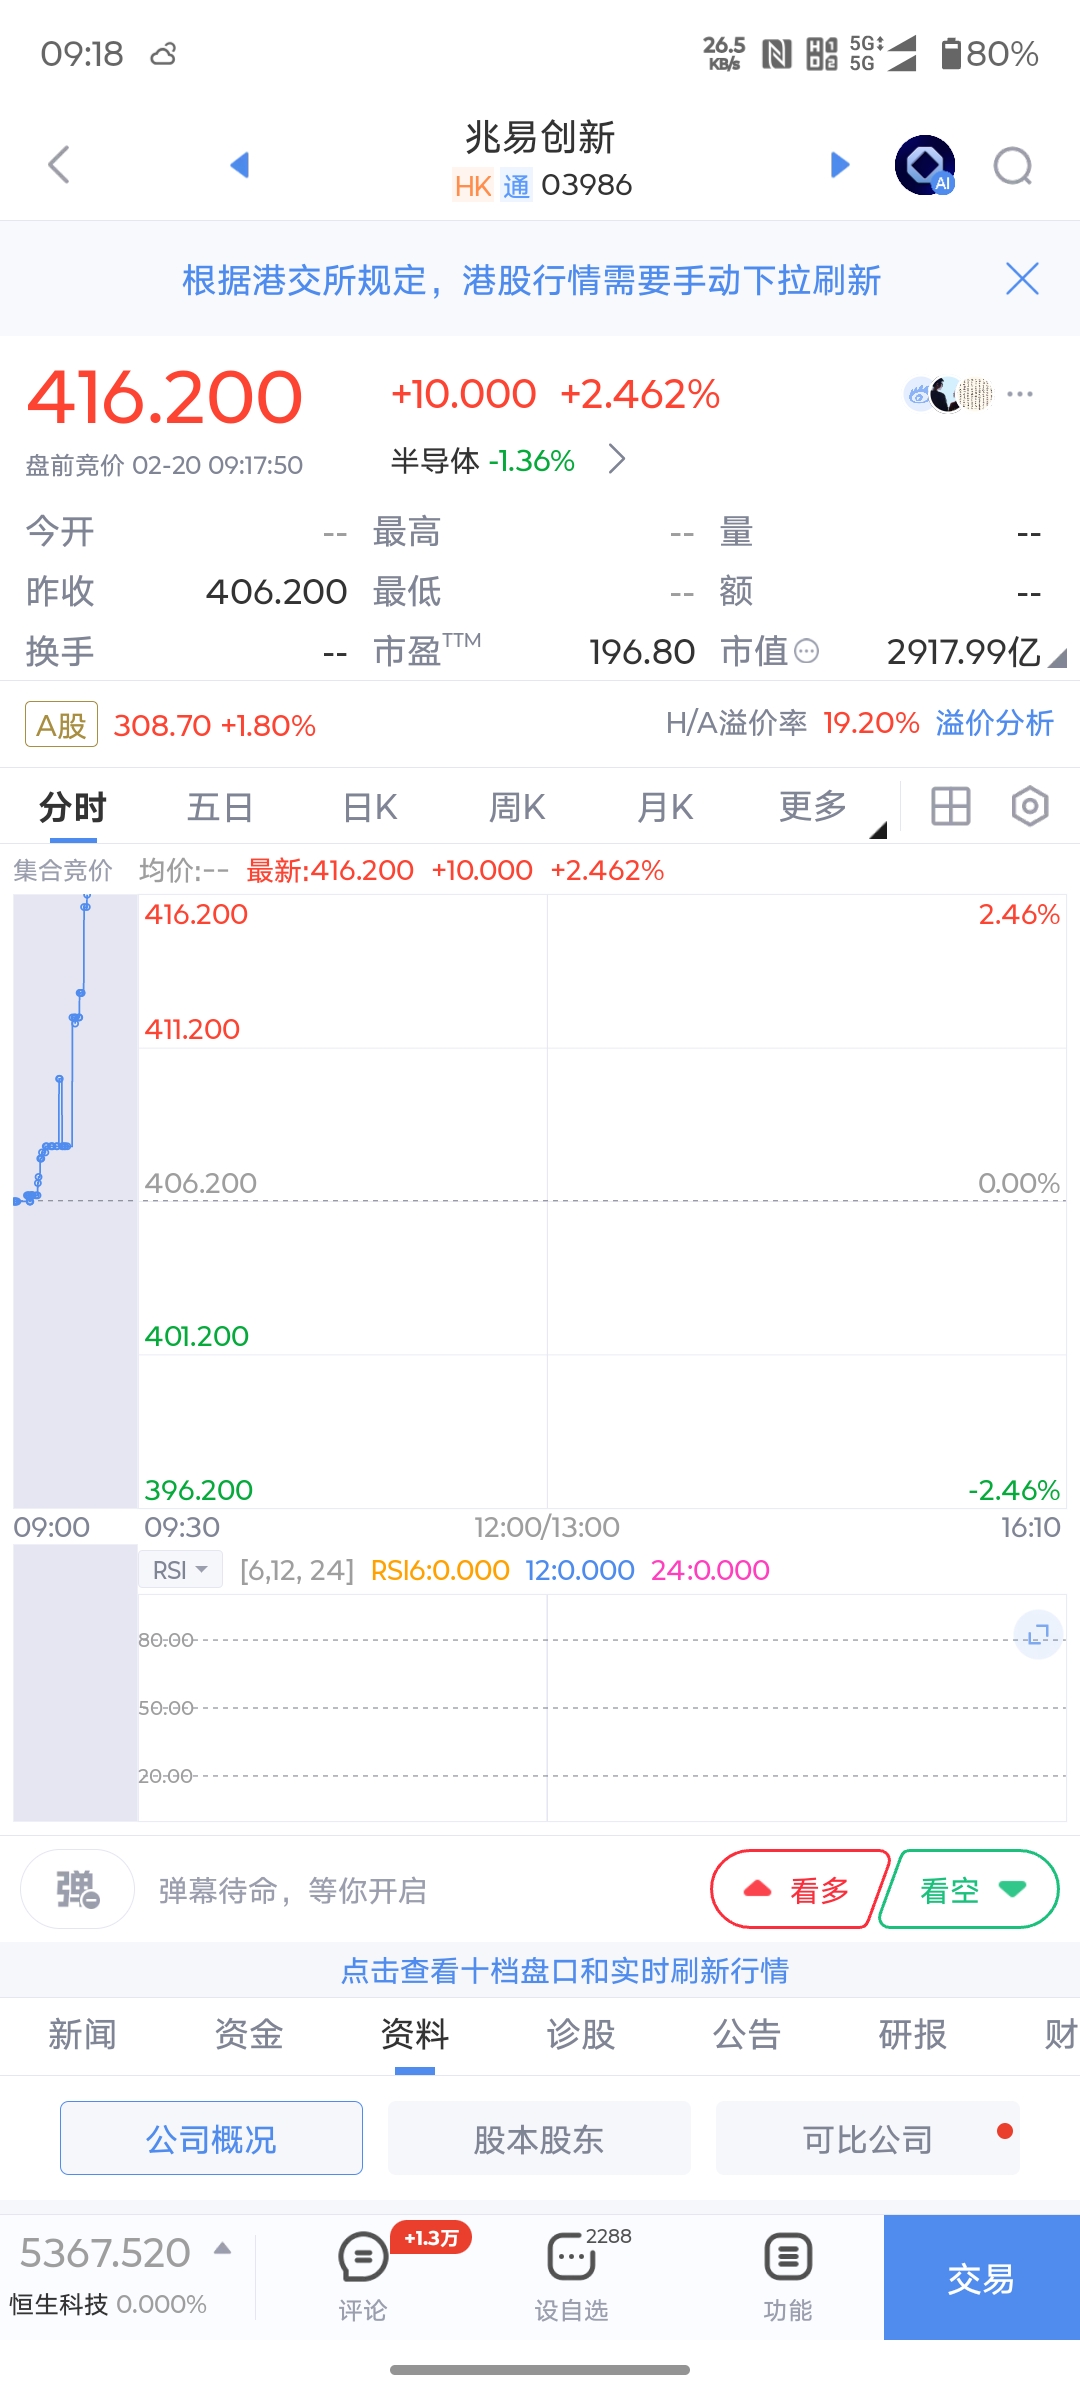The width and height of the screenshot is (1080, 2400).
Task: Open 溢价分析 link
Action: tap(994, 723)
